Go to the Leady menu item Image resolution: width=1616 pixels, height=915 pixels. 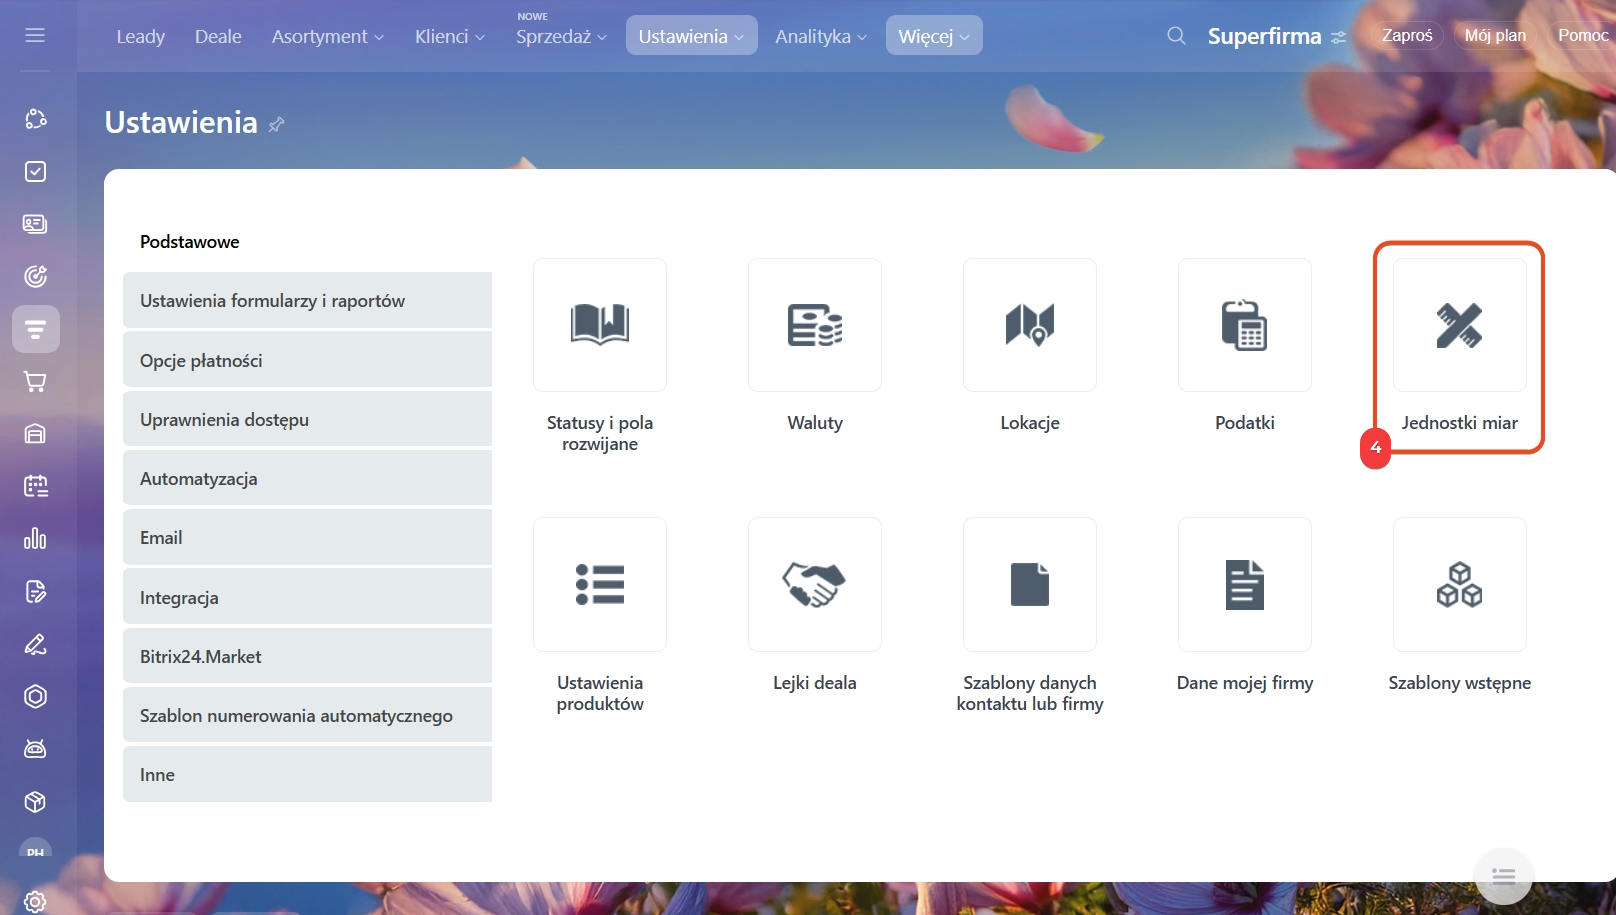tap(140, 36)
